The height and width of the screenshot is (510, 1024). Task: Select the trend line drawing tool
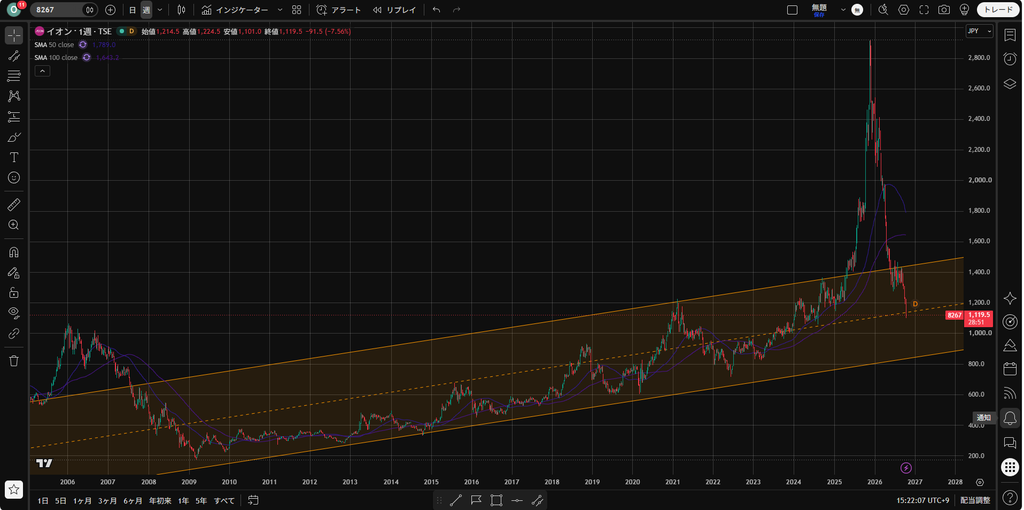click(x=14, y=56)
